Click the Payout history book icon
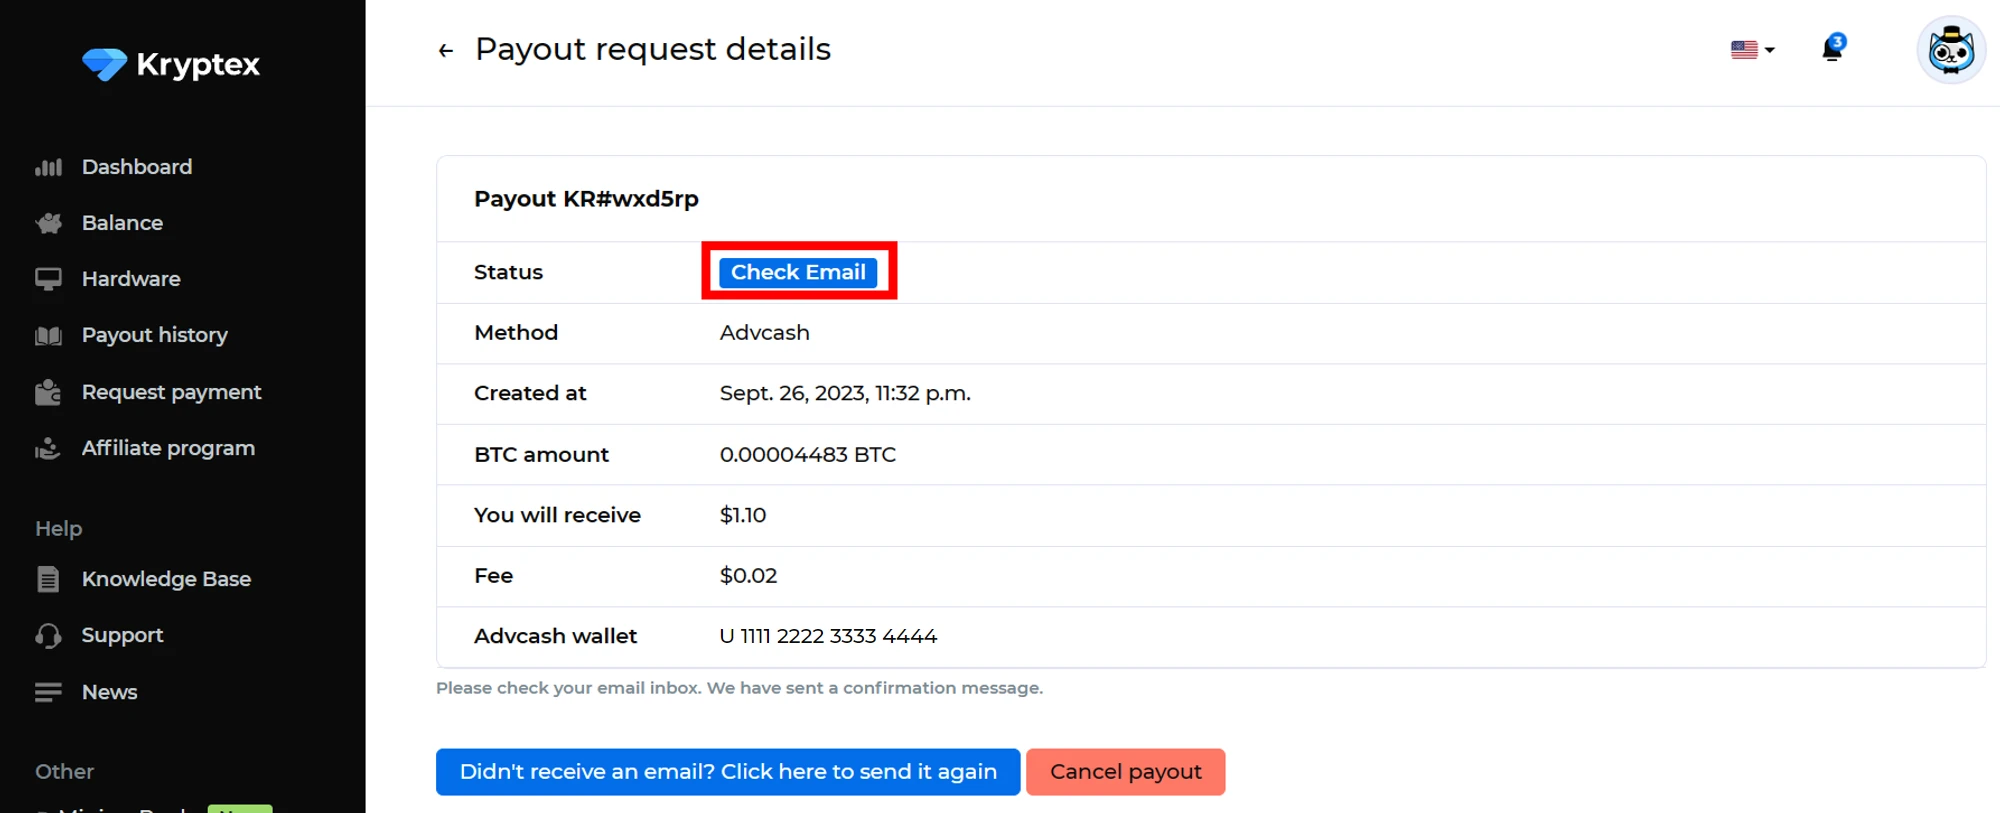This screenshot has width=2000, height=813. pos(48,335)
